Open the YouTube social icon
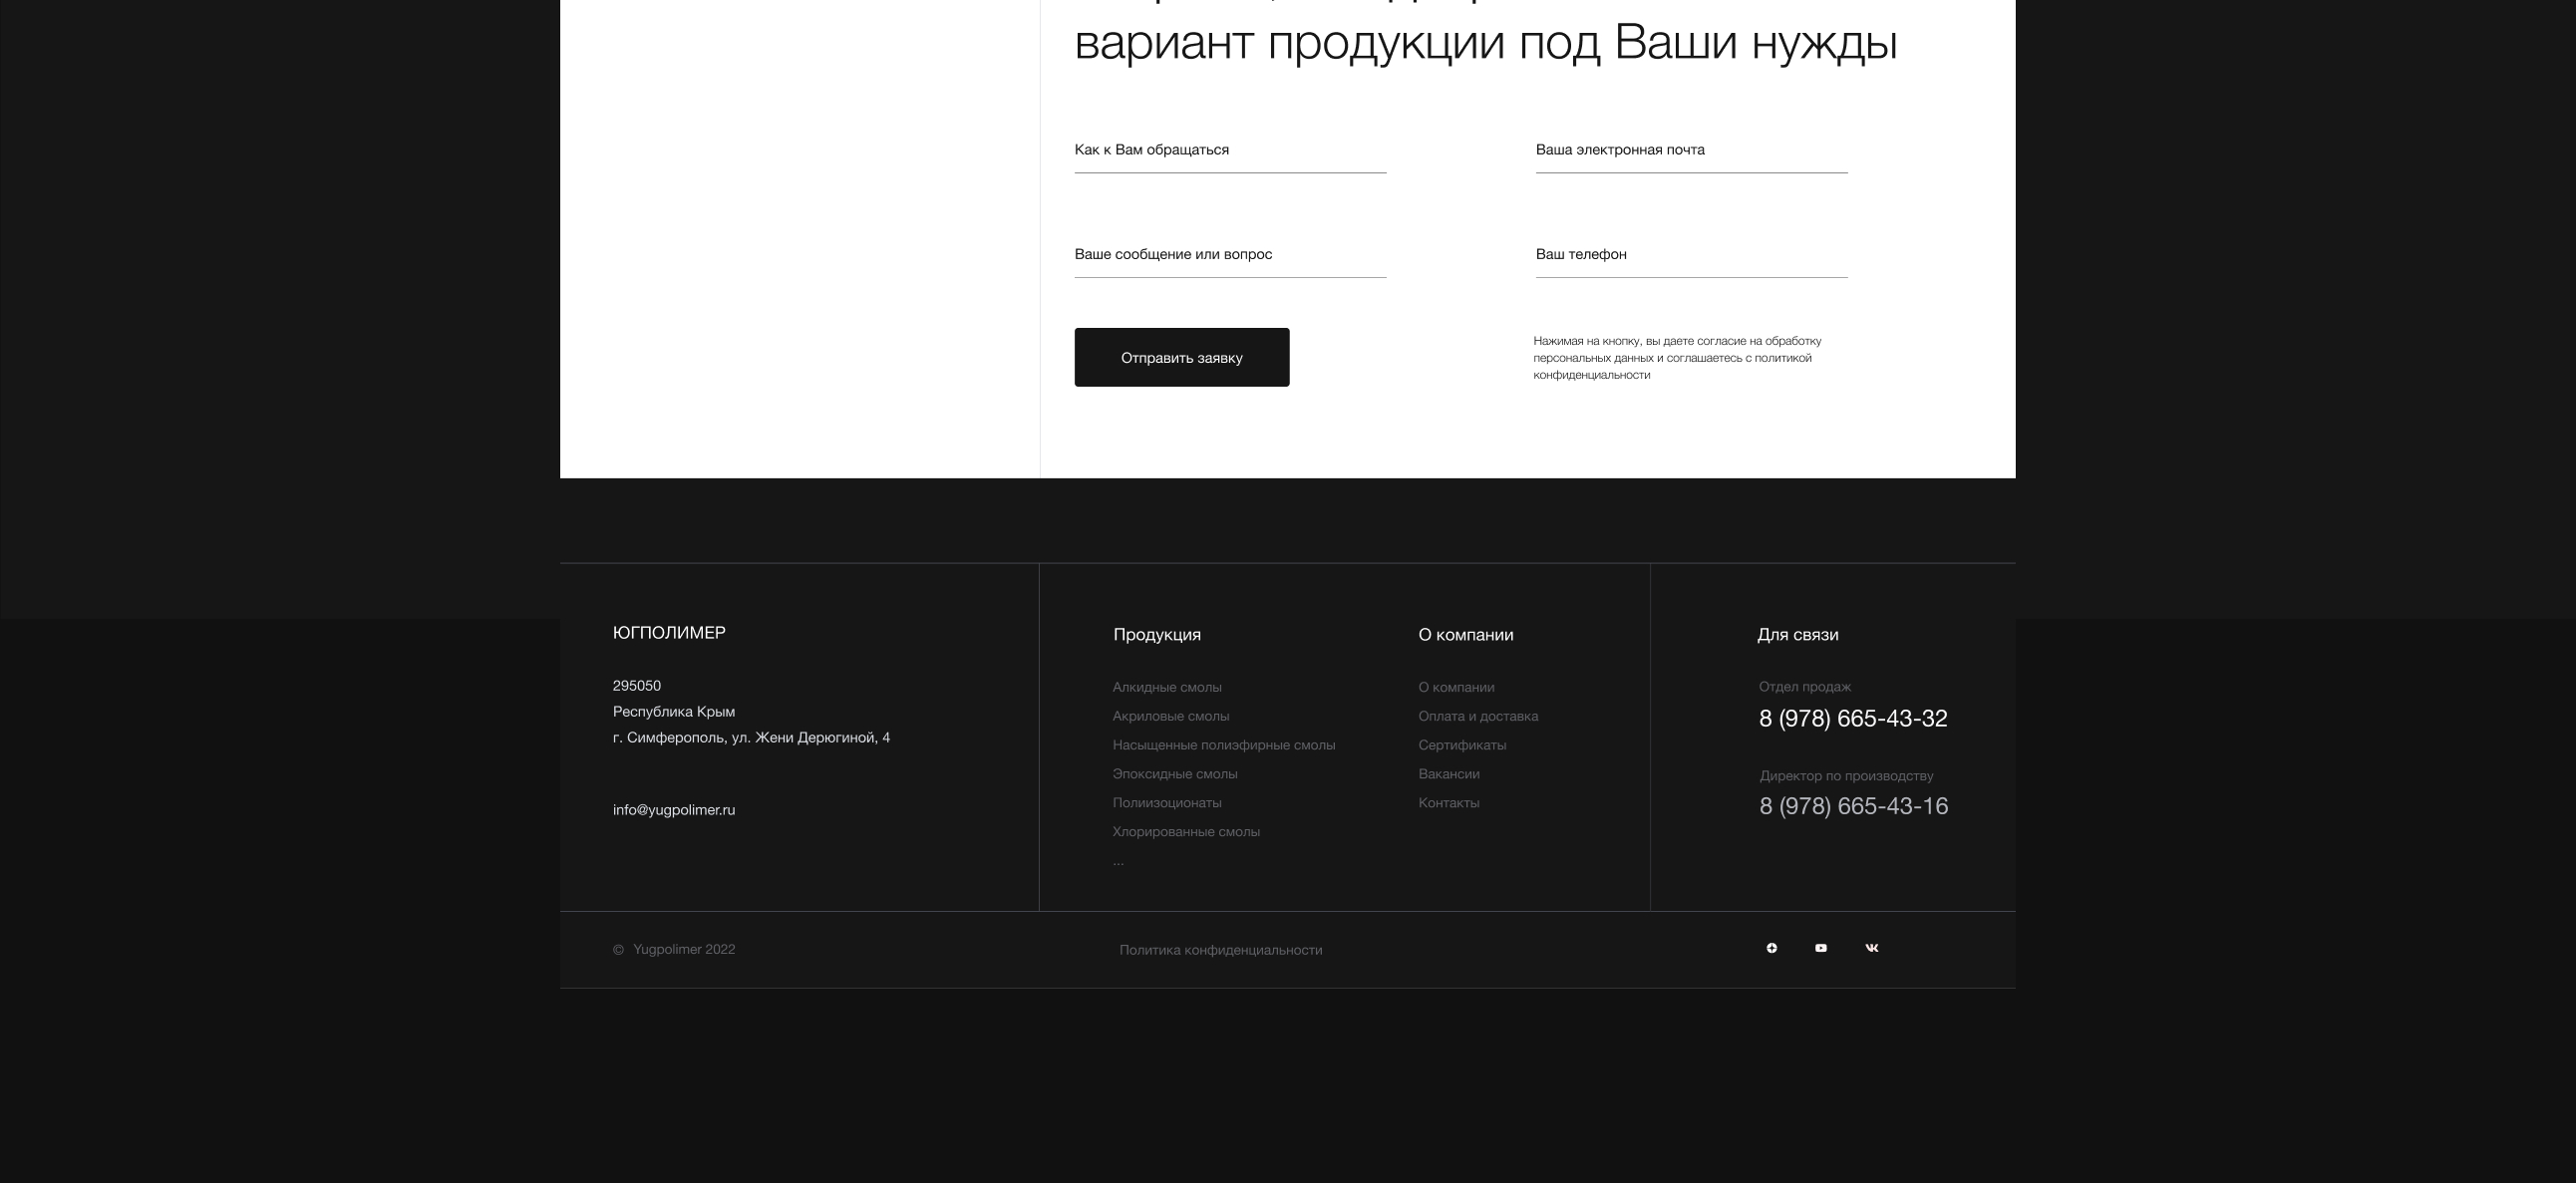This screenshot has height=1183, width=2576. click(1820, 948)
